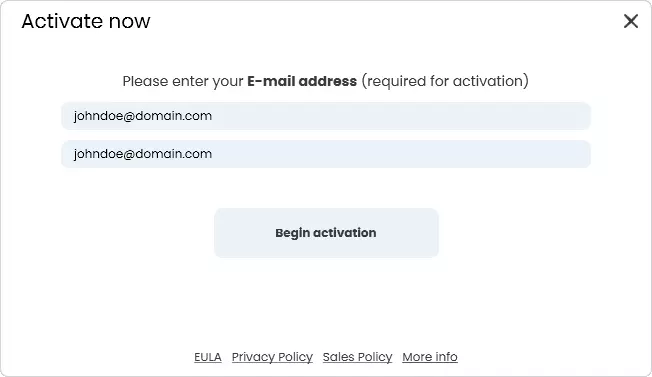Select the primary e-mail input box

click(326, 116)
